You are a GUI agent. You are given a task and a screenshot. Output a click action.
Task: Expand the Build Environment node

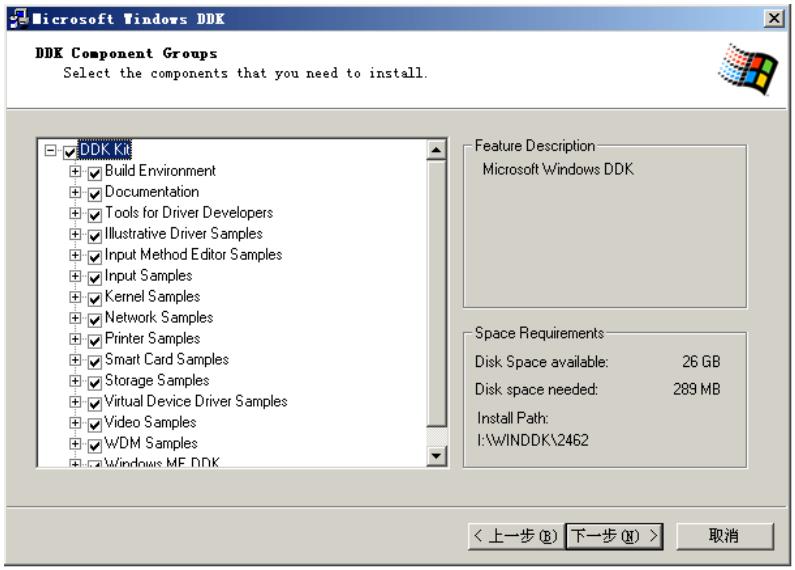tap(75, 171)
